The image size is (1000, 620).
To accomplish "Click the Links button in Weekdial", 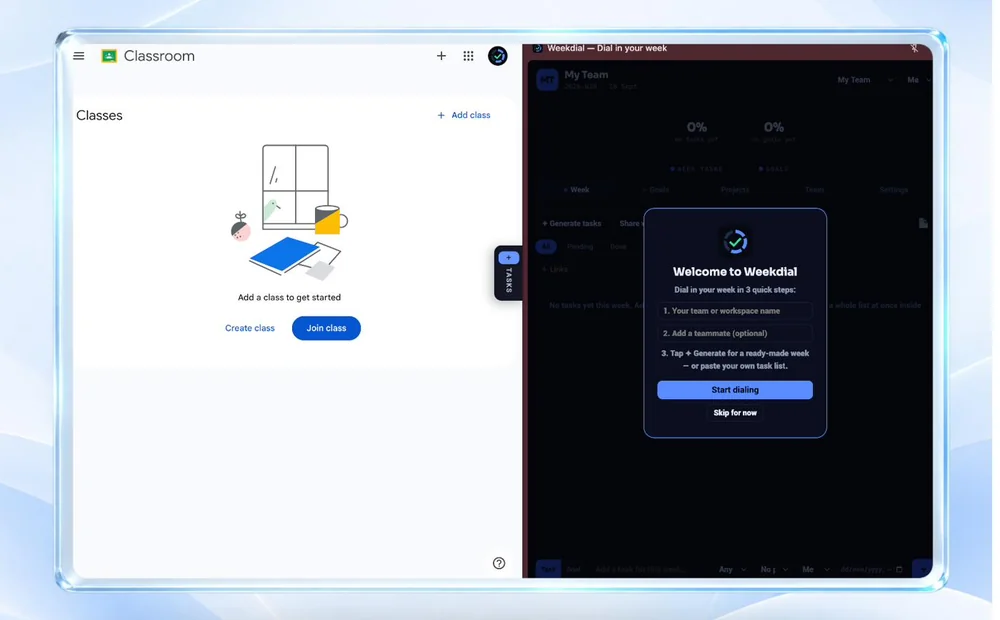I will click(555, 269).
